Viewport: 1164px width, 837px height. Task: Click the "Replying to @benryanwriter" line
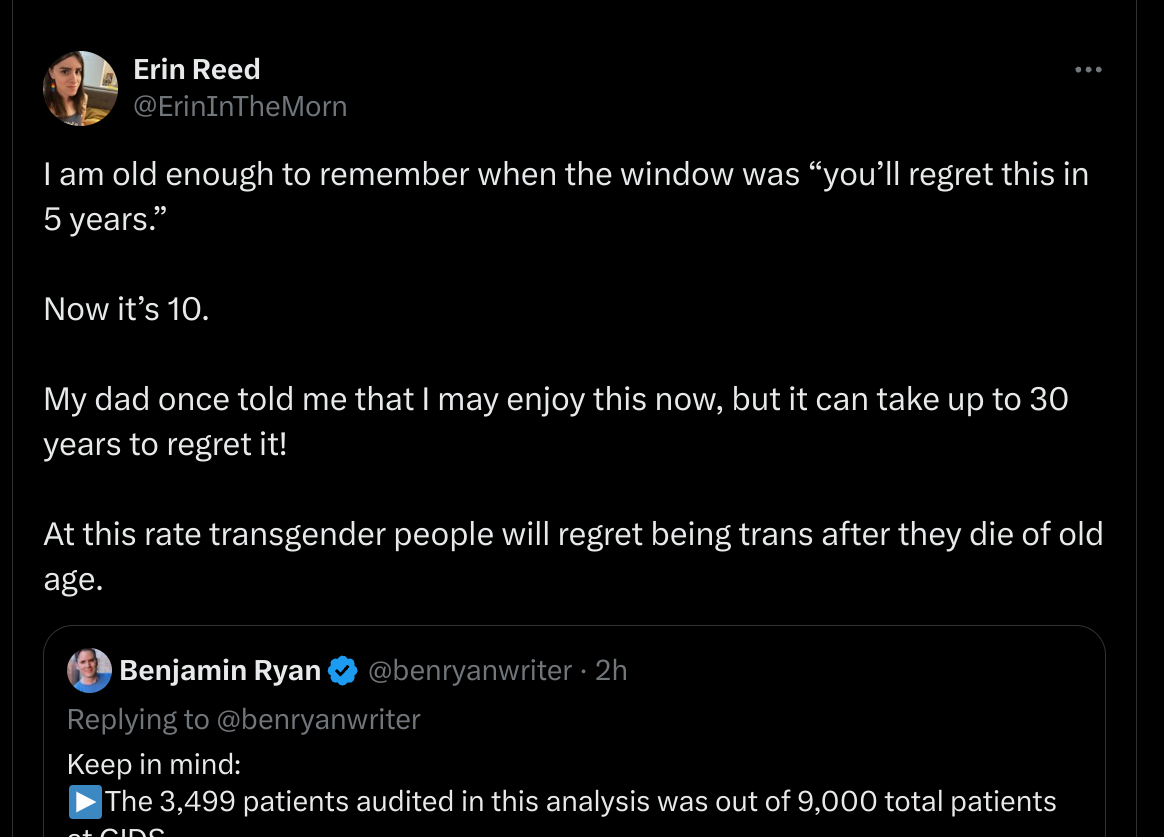pyautogui.click(x=244, y=719)
